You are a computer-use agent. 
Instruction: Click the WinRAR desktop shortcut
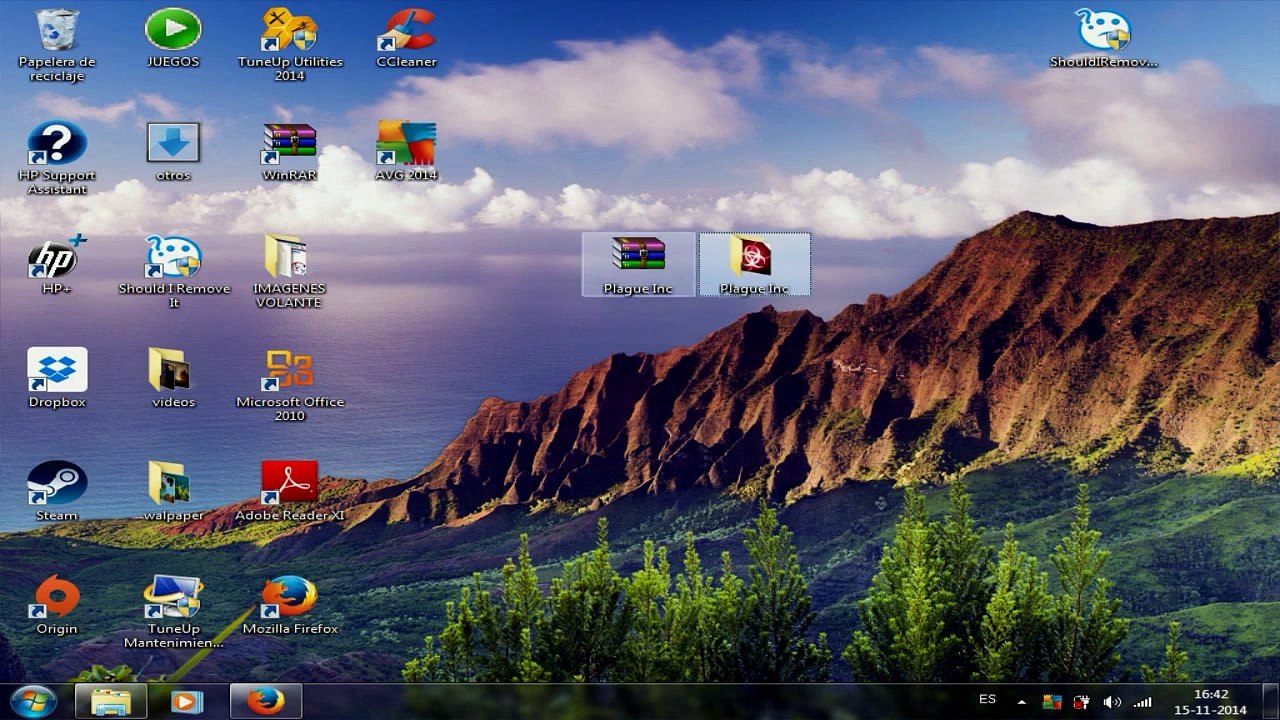(290, 152)
